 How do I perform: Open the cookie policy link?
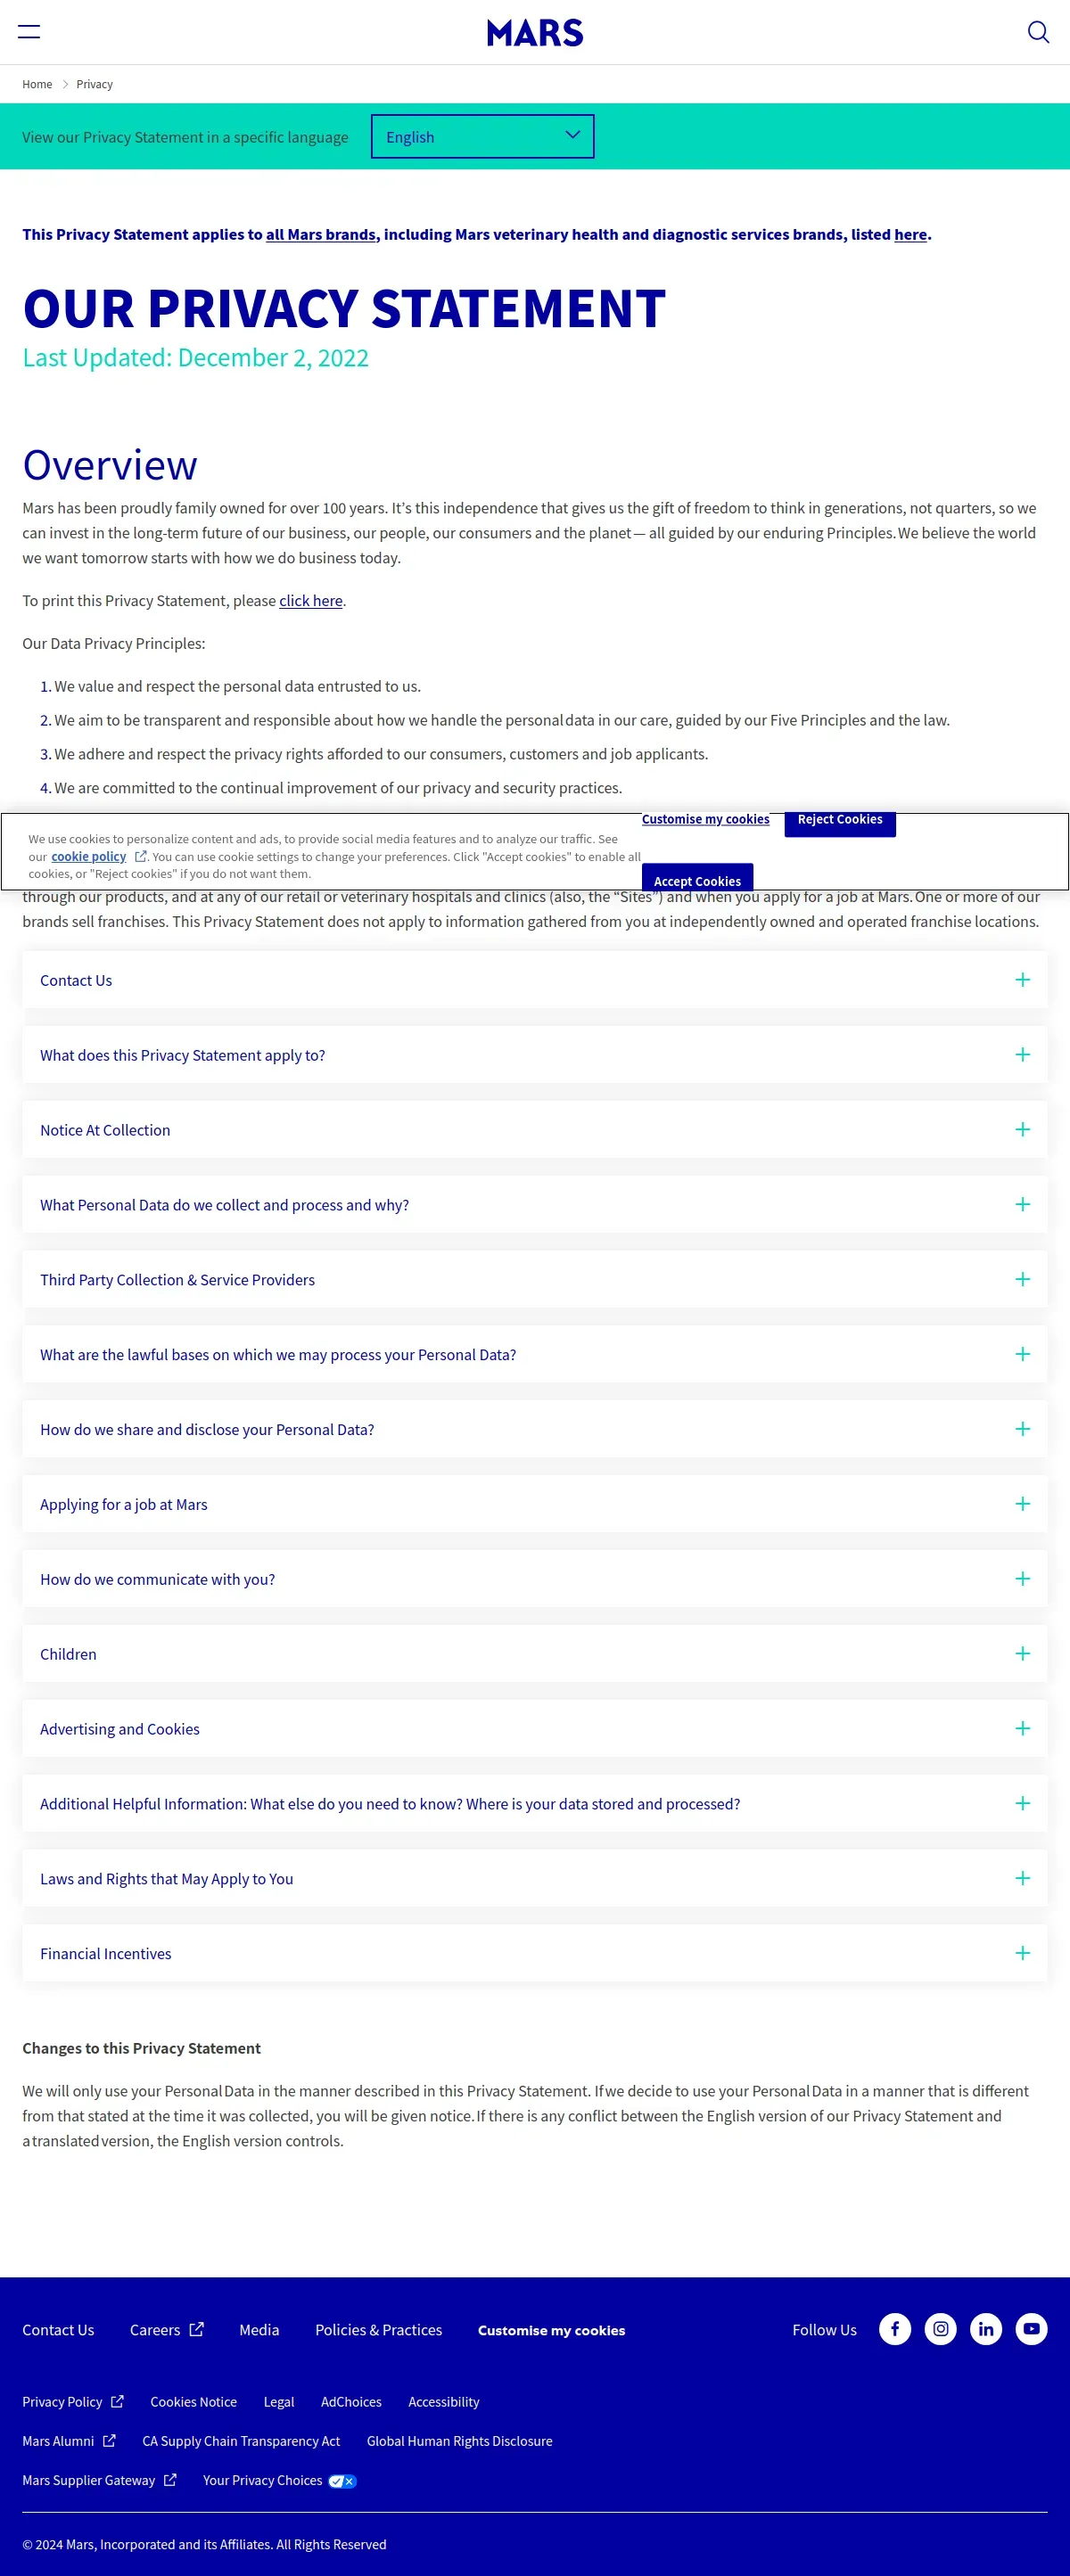[x=88, y=856]
